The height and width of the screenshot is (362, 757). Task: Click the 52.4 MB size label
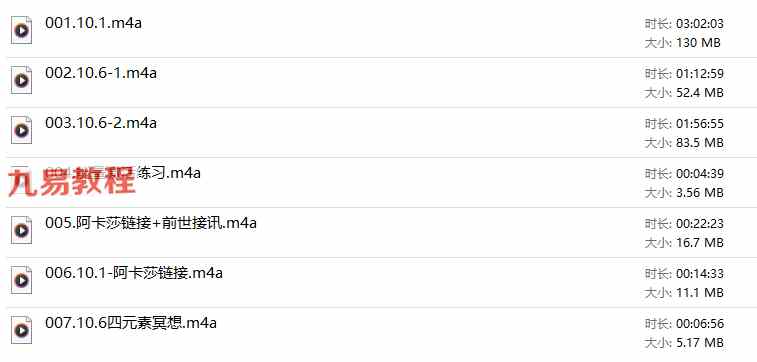(x=700, y=93)
